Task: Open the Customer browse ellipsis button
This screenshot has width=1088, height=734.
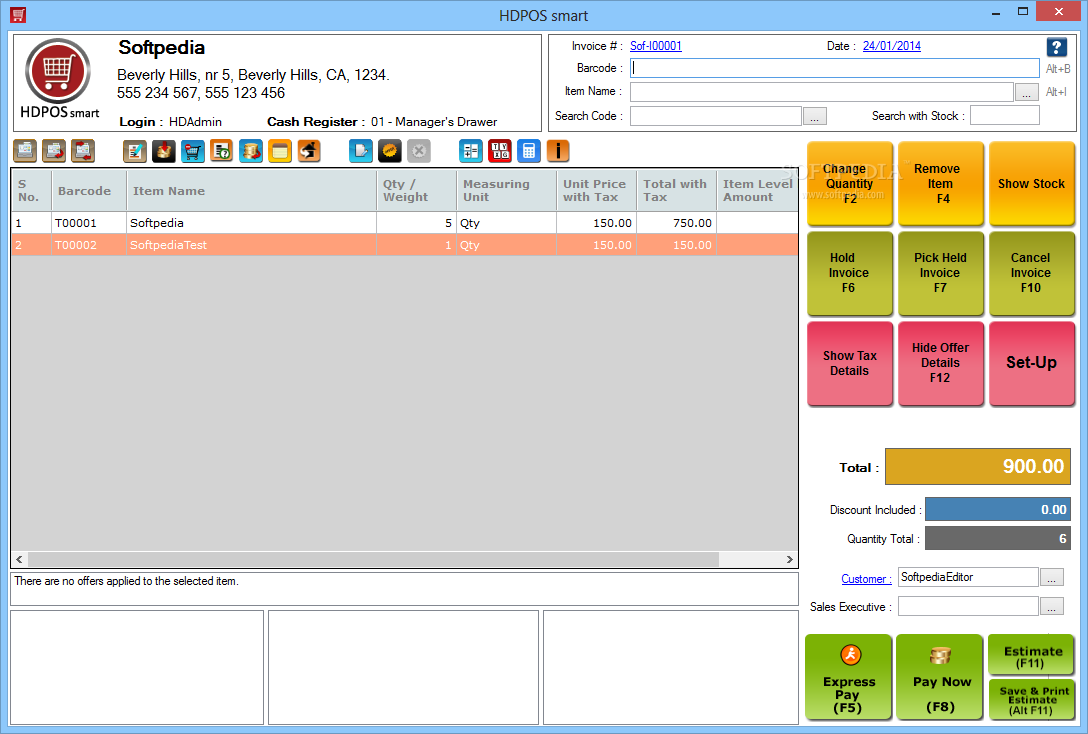Action: tap(1052, 578)
